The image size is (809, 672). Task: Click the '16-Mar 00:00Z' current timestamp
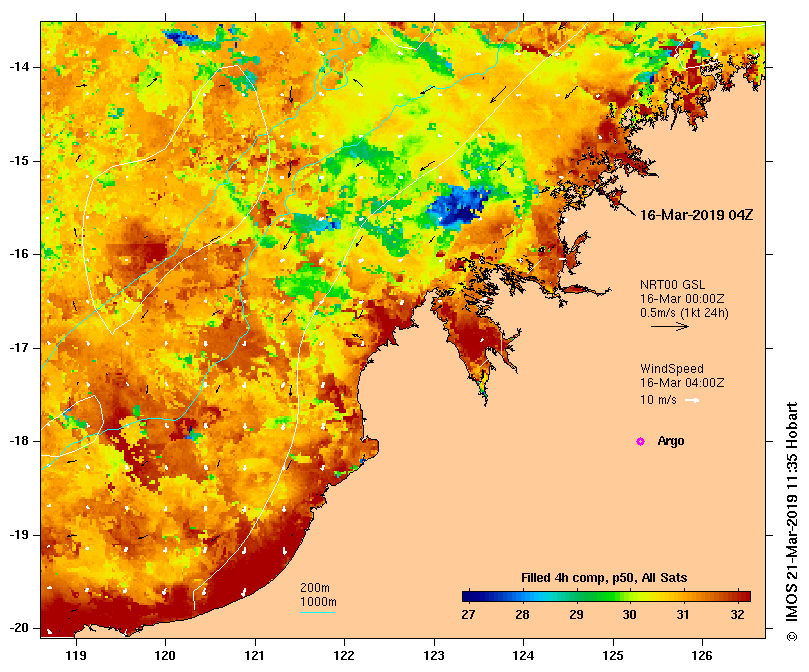click(x=682, y=299)
